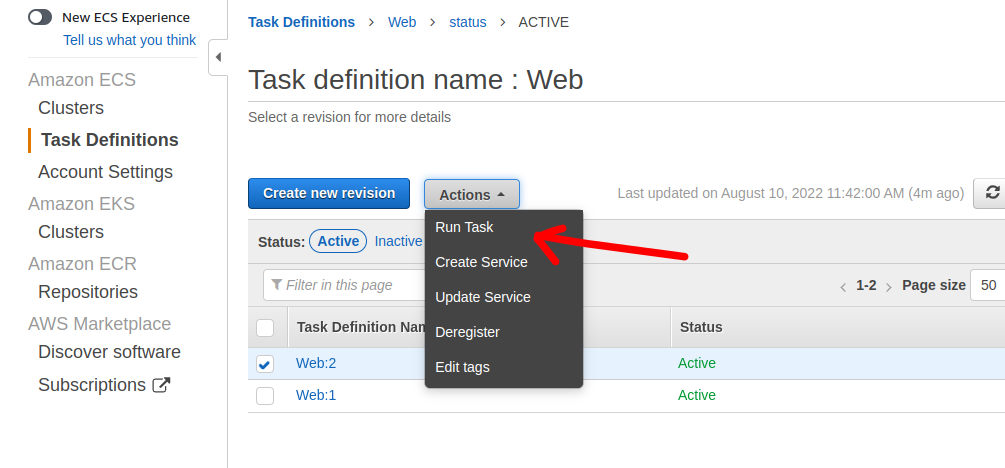Viewport: 1005px width, 468px height.
Task: Click the AWS Marketplace section heading
Action: [x=99, y=324]
